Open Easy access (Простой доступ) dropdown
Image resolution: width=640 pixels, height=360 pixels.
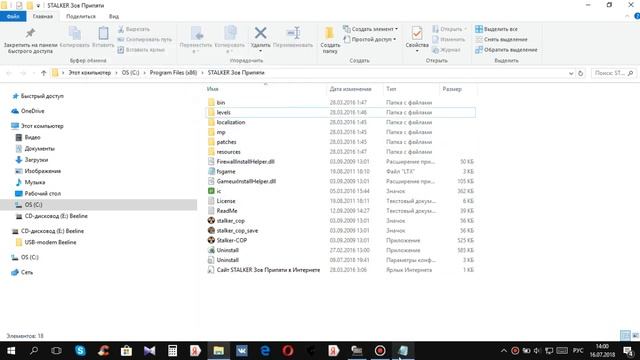369,39
